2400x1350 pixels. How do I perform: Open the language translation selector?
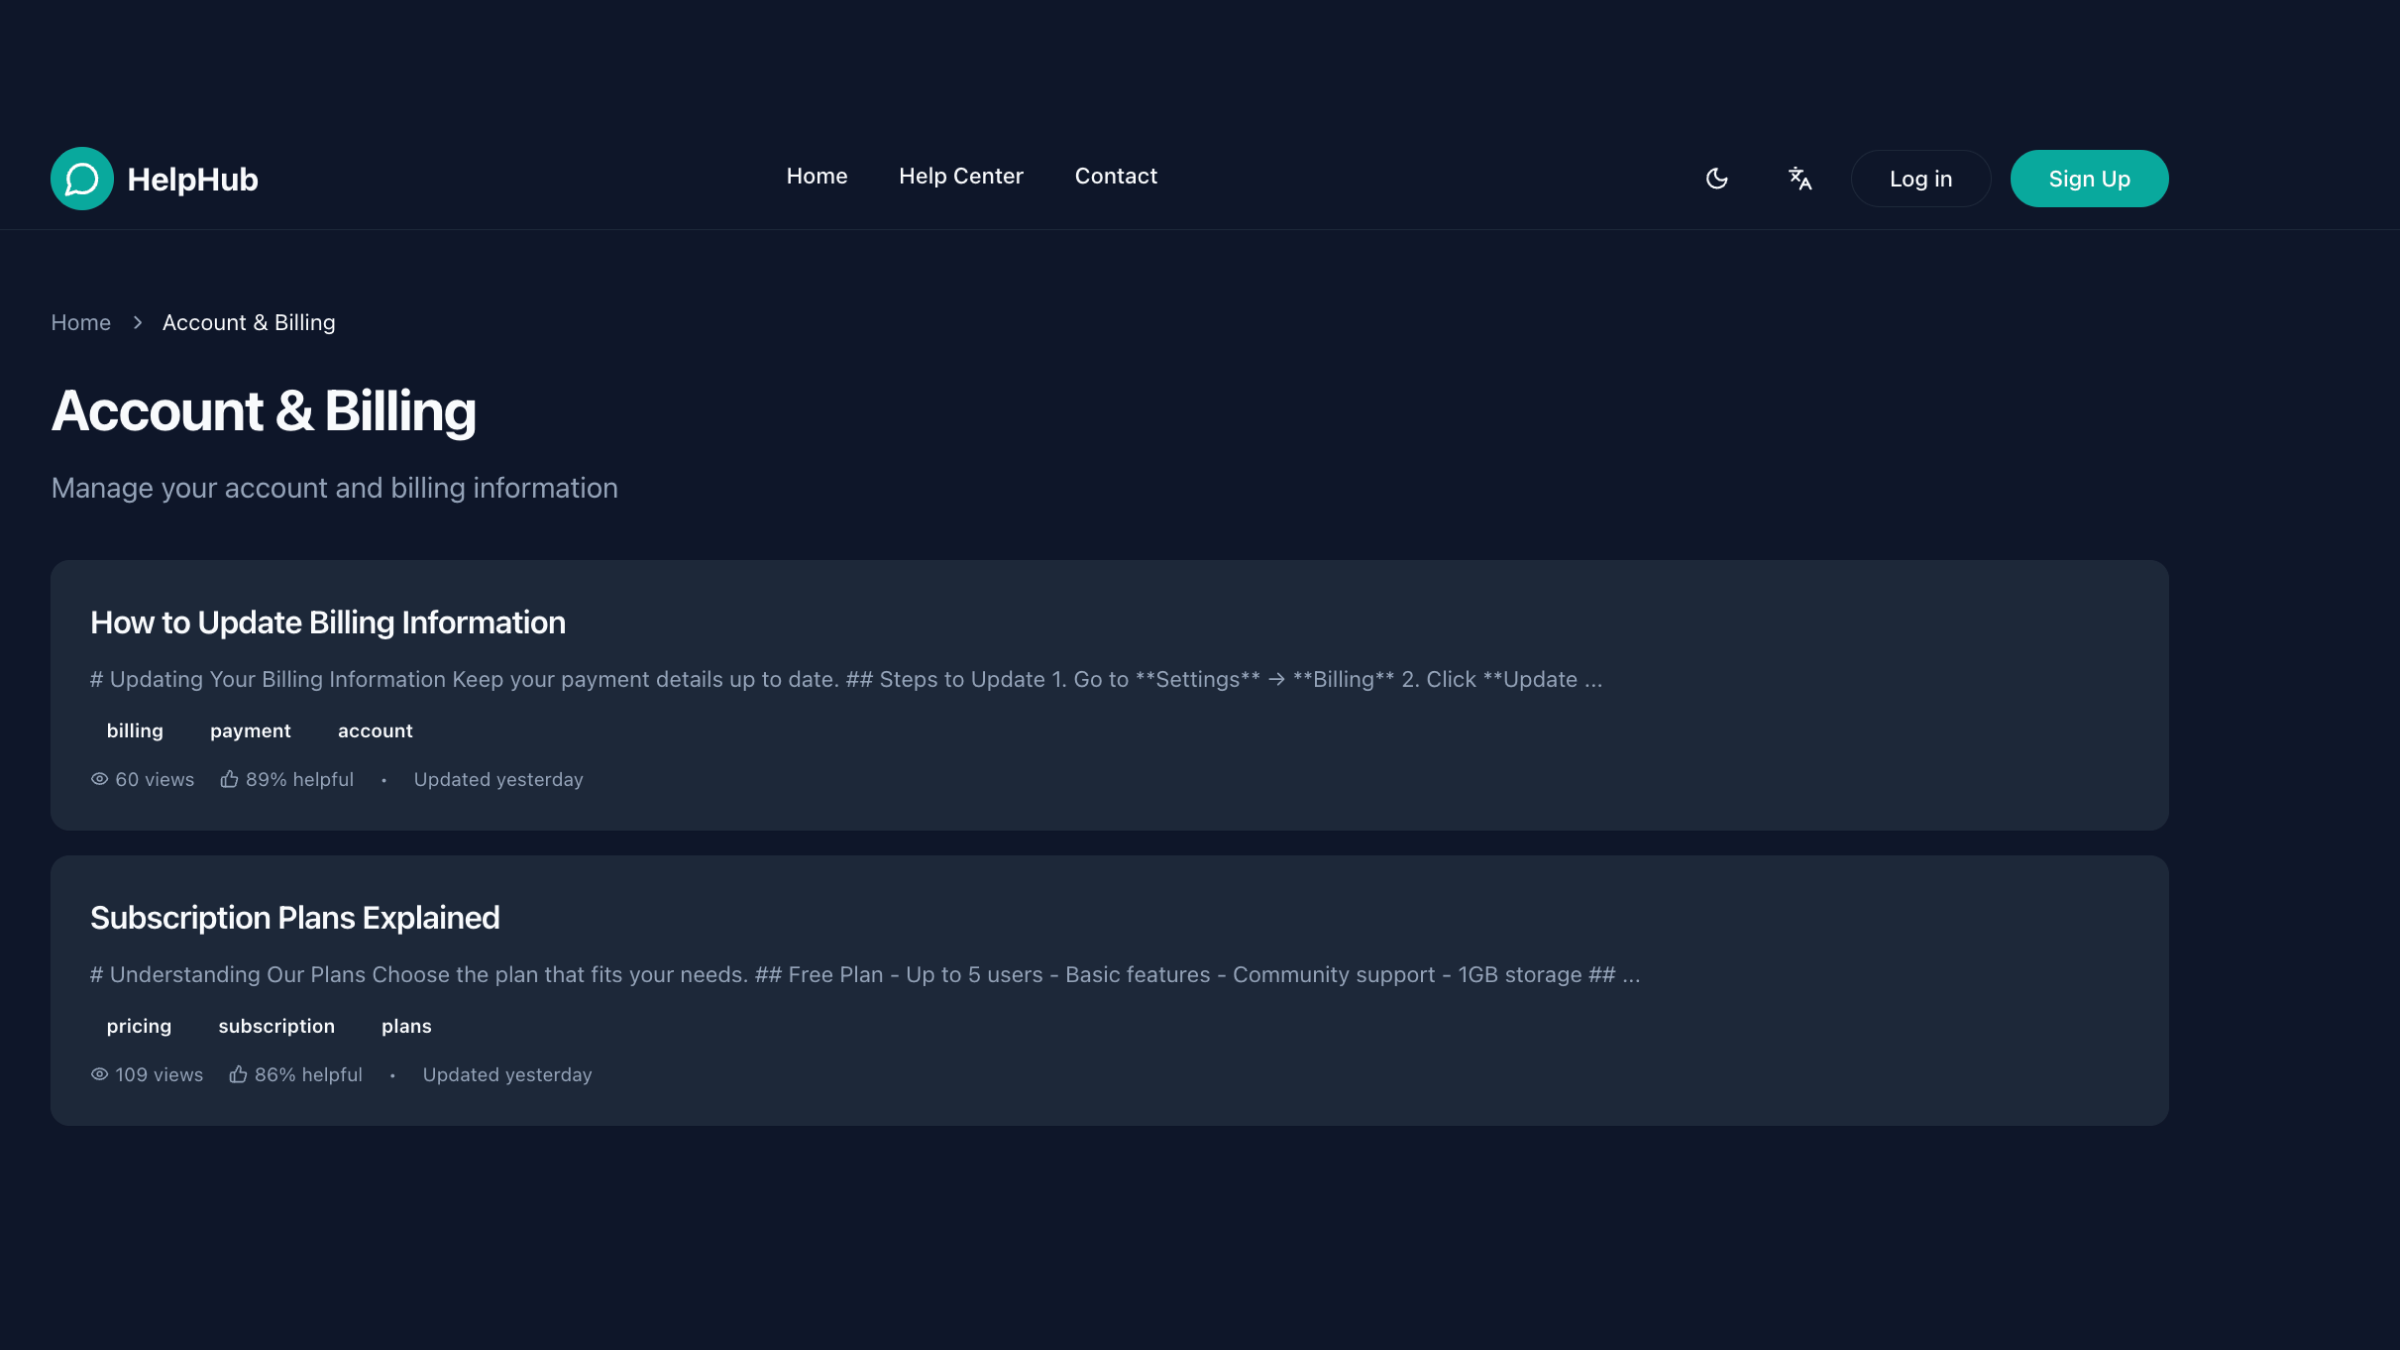(x=1800, y=179)
